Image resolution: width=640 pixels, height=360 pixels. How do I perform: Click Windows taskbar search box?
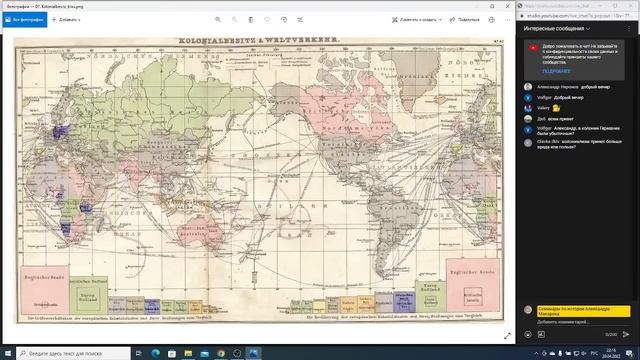pyautogui.click(x=73, y=353)
